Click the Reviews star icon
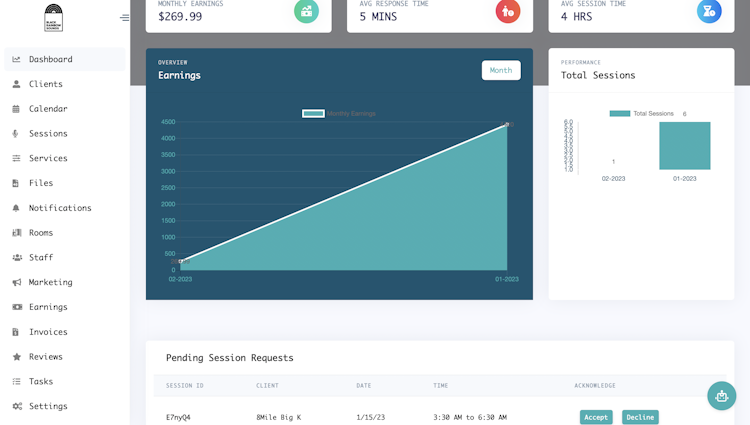 pyautogui.click(x=17, y=357)
